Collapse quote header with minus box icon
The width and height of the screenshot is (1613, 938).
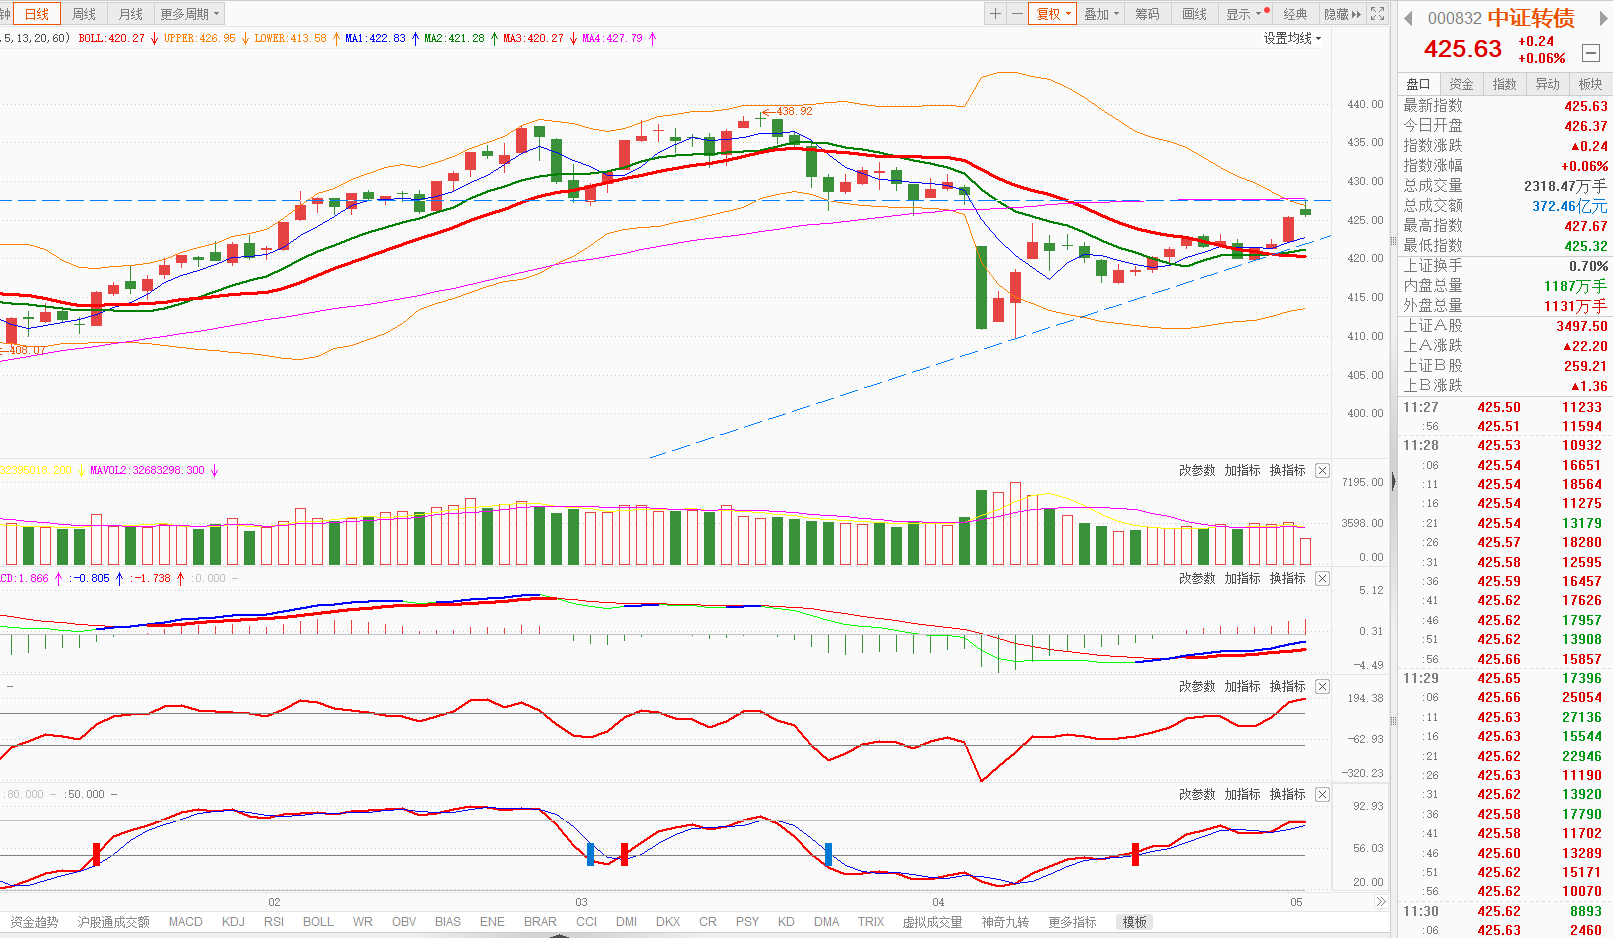(x=1590, y=53)
